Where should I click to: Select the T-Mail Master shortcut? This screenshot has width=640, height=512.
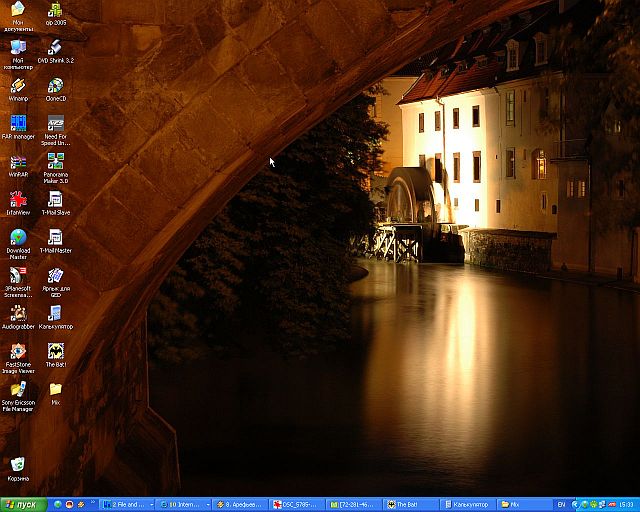56,241
